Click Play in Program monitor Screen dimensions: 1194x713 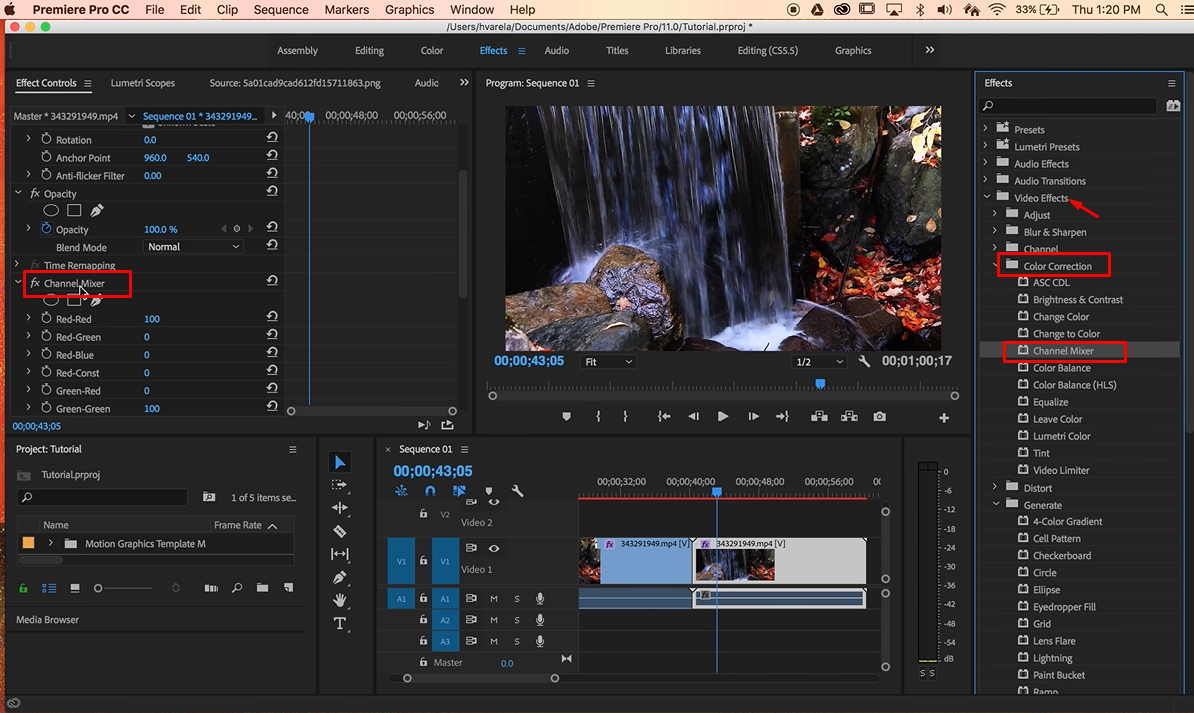(x=723, y=417)
